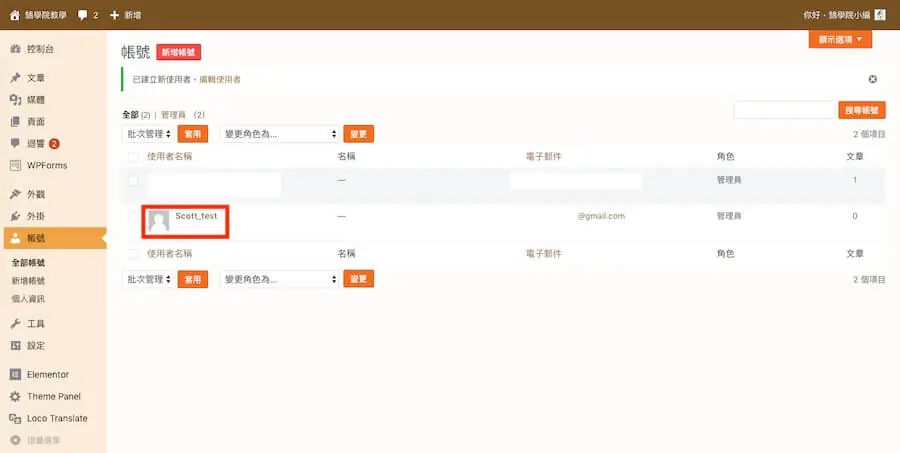900x453 pixels.
Task: Open Scott_test username link
Action: (196, 216)
